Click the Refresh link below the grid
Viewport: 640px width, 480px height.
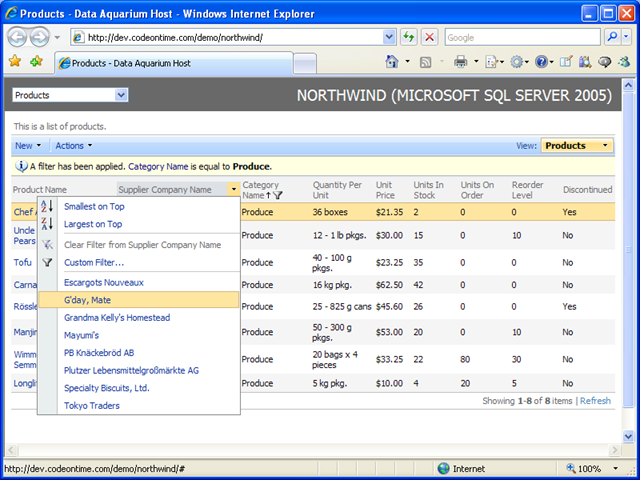596,401
